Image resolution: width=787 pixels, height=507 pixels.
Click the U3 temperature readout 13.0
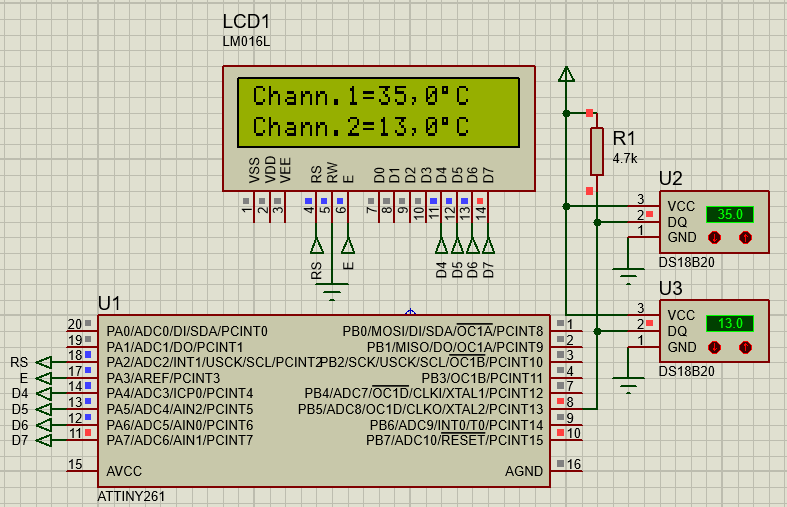point(730,323)
